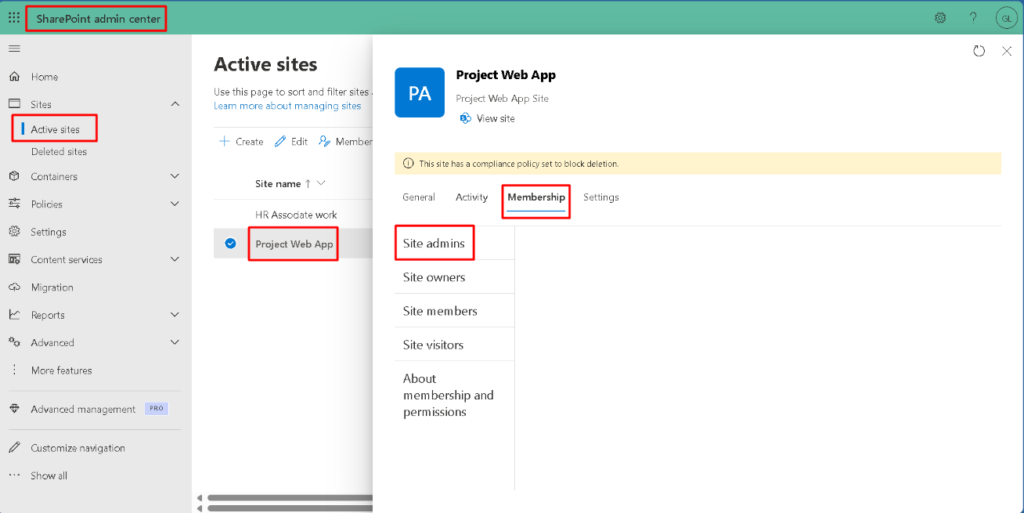Go to Deleted sites in sidebar
Screen dimensions: 1024x513
[x=59, y=151]
